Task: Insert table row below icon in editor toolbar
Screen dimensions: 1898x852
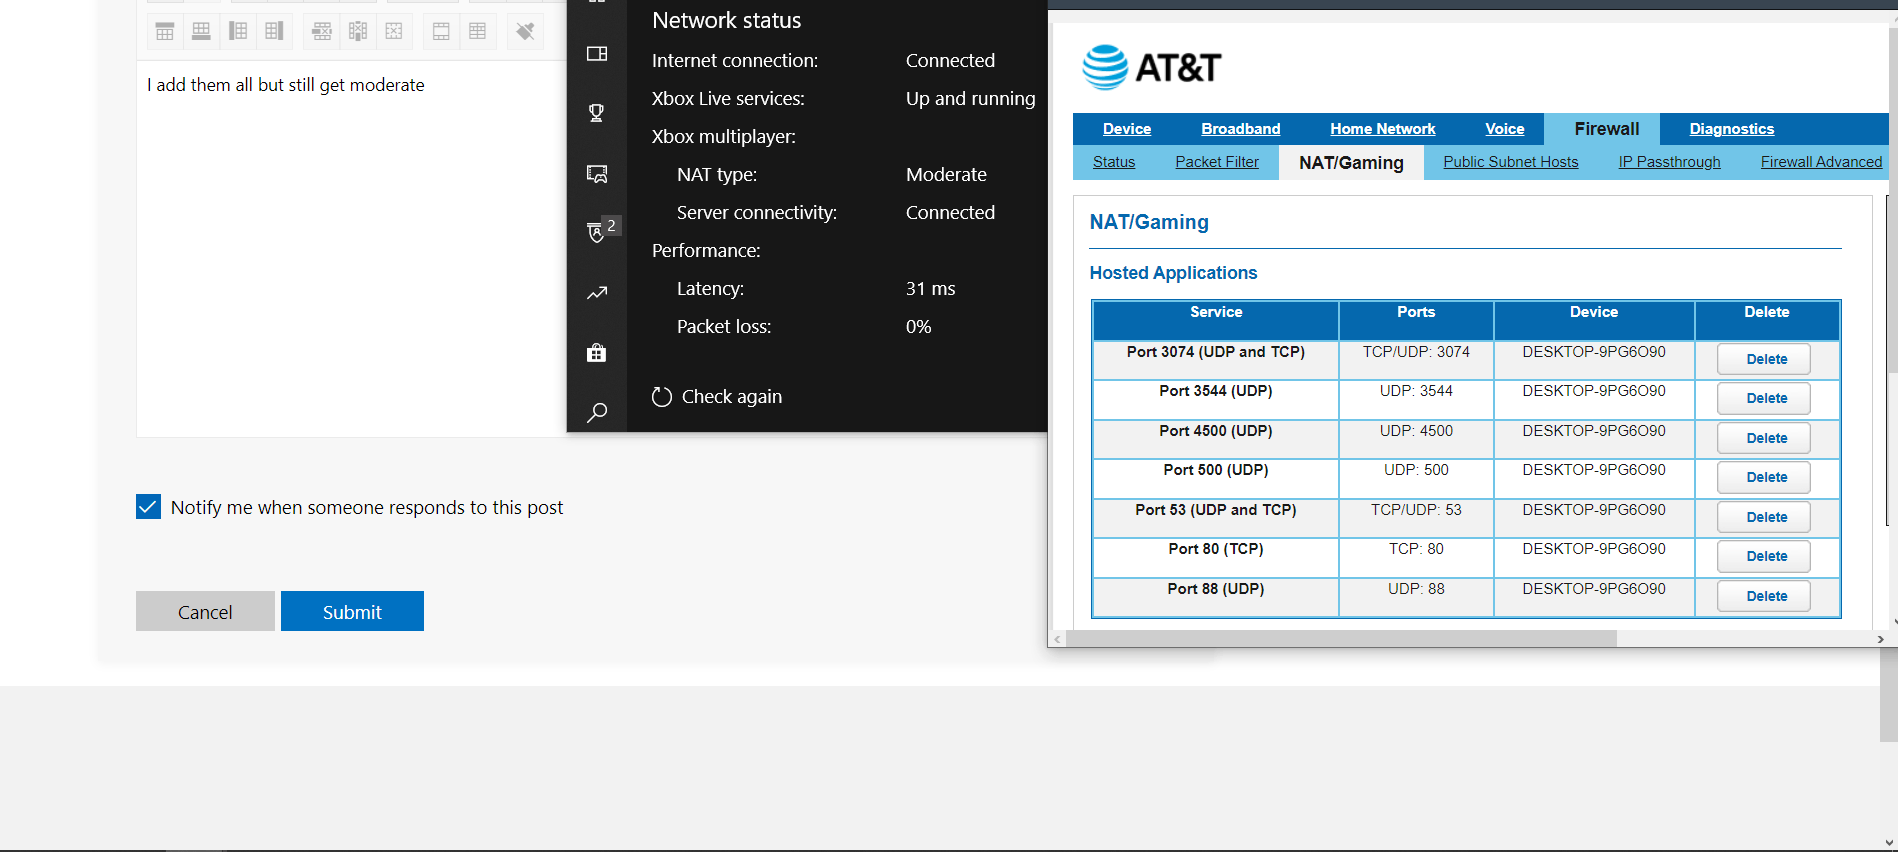Action: coord(201,31)
